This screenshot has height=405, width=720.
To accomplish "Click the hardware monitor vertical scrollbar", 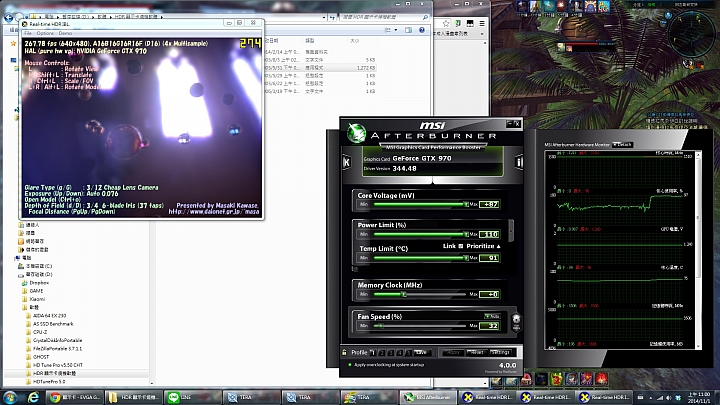I will click(x=698, y=250).
